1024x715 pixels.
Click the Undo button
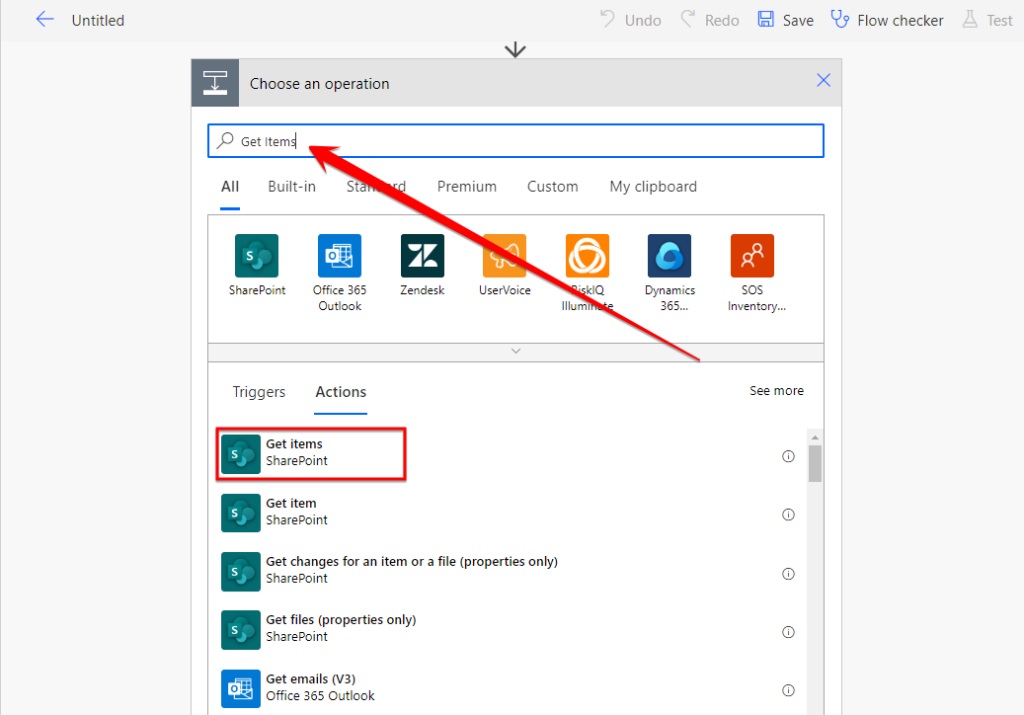click(x=631, y=20)
